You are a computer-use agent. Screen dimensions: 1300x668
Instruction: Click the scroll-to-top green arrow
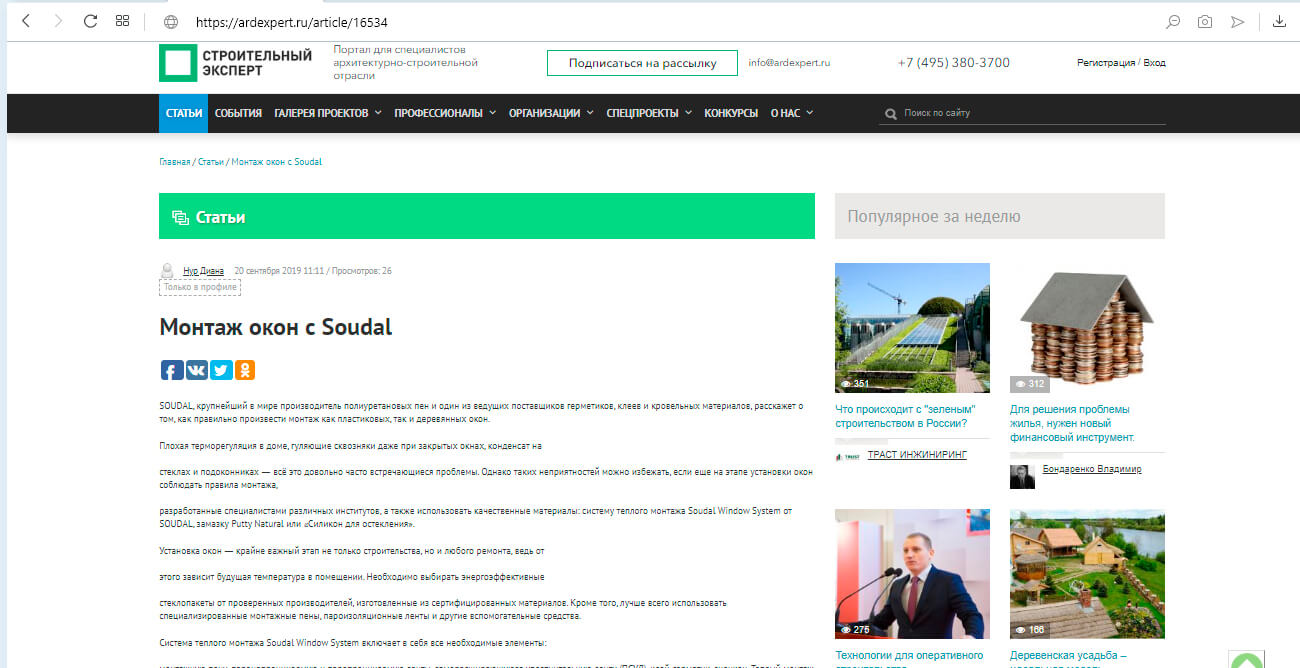[1247, 660]
